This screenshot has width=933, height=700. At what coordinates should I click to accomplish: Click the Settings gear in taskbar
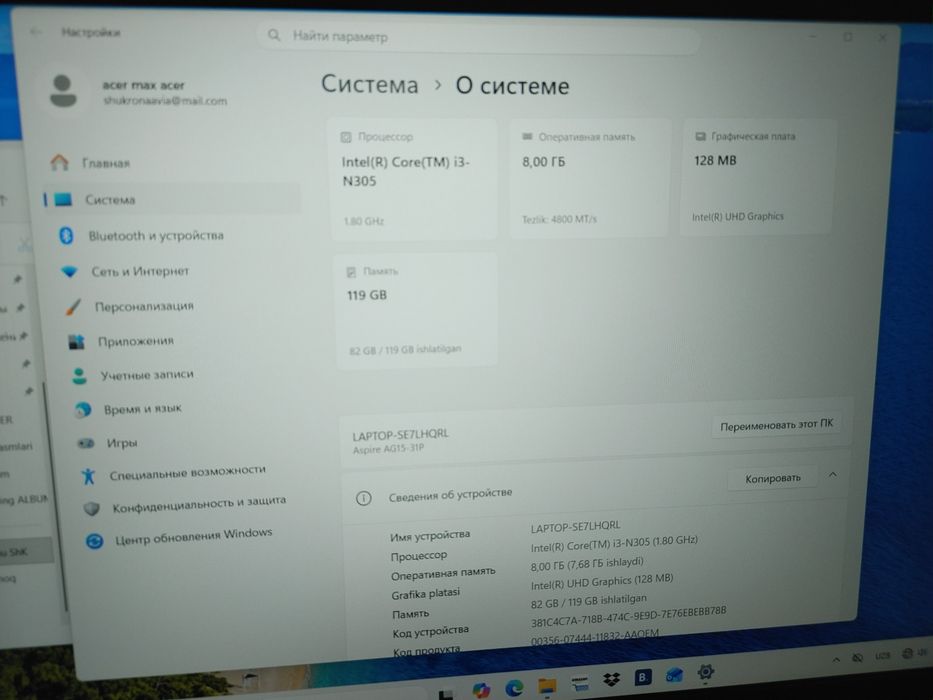pyautogui.click(x=706, y=672)
